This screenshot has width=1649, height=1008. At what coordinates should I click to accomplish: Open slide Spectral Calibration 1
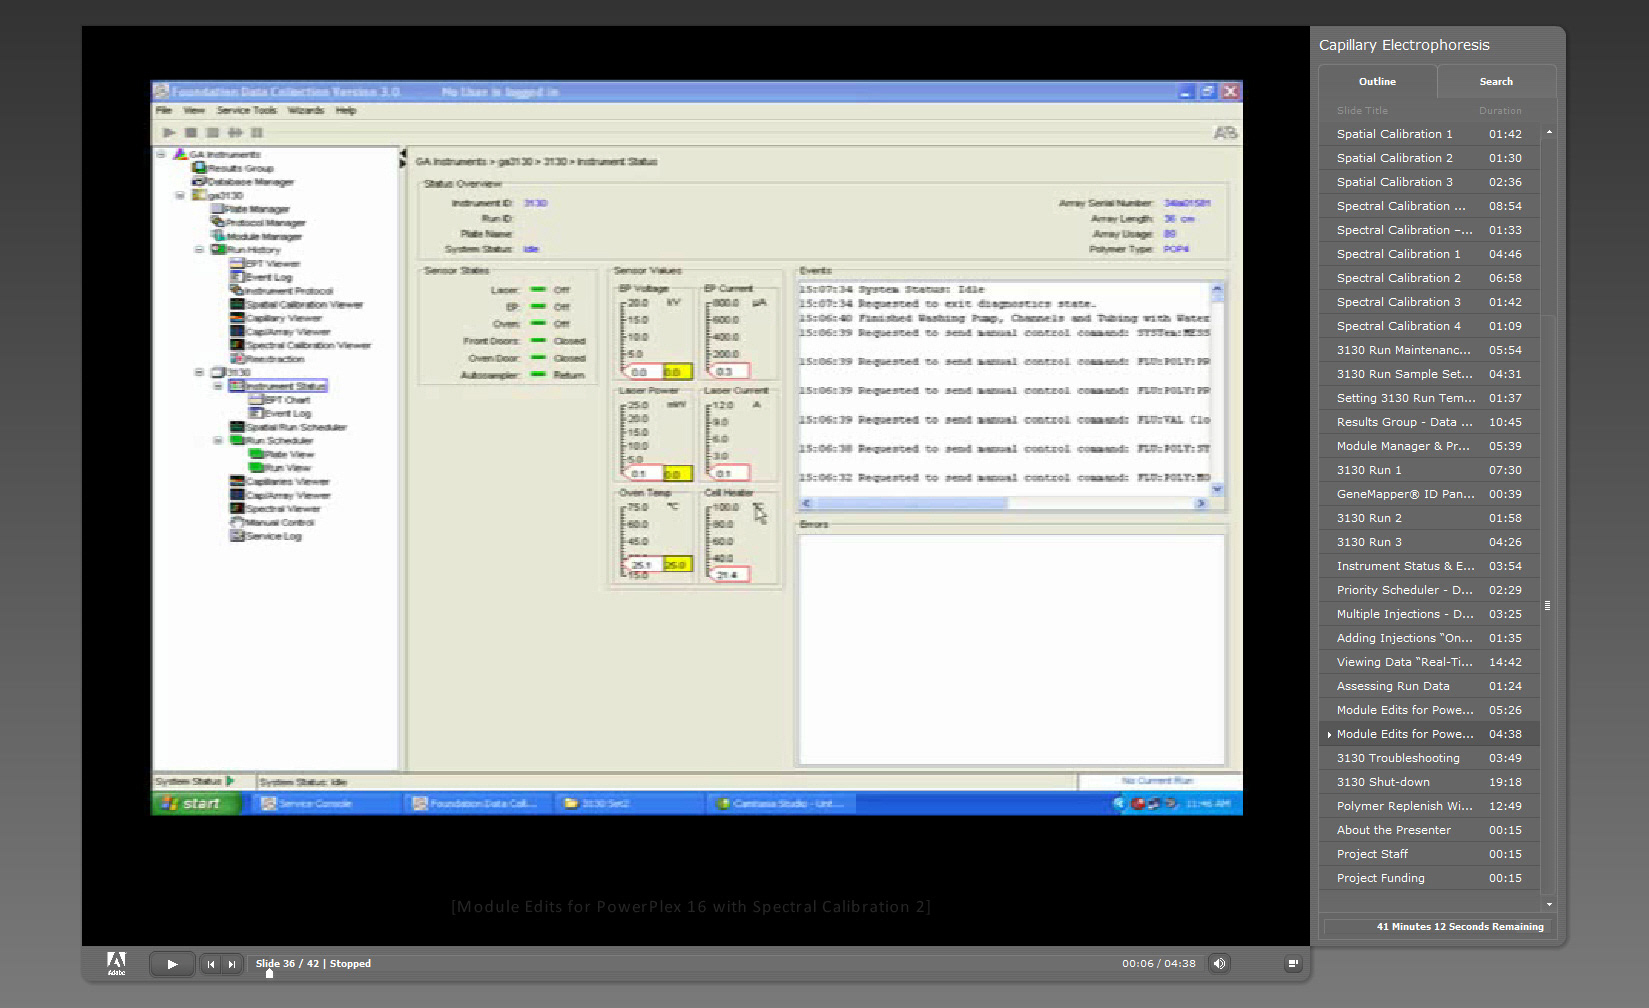click(x=1430, y=254)
